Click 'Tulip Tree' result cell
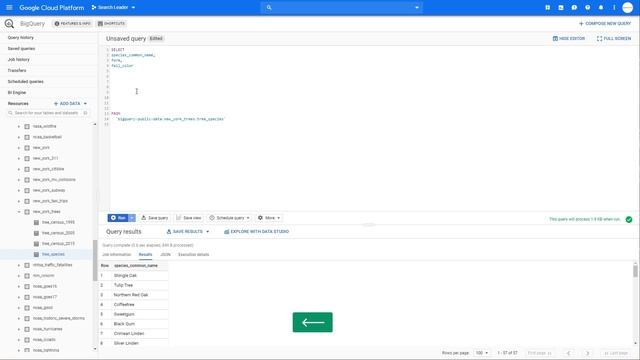 (123, 285)
